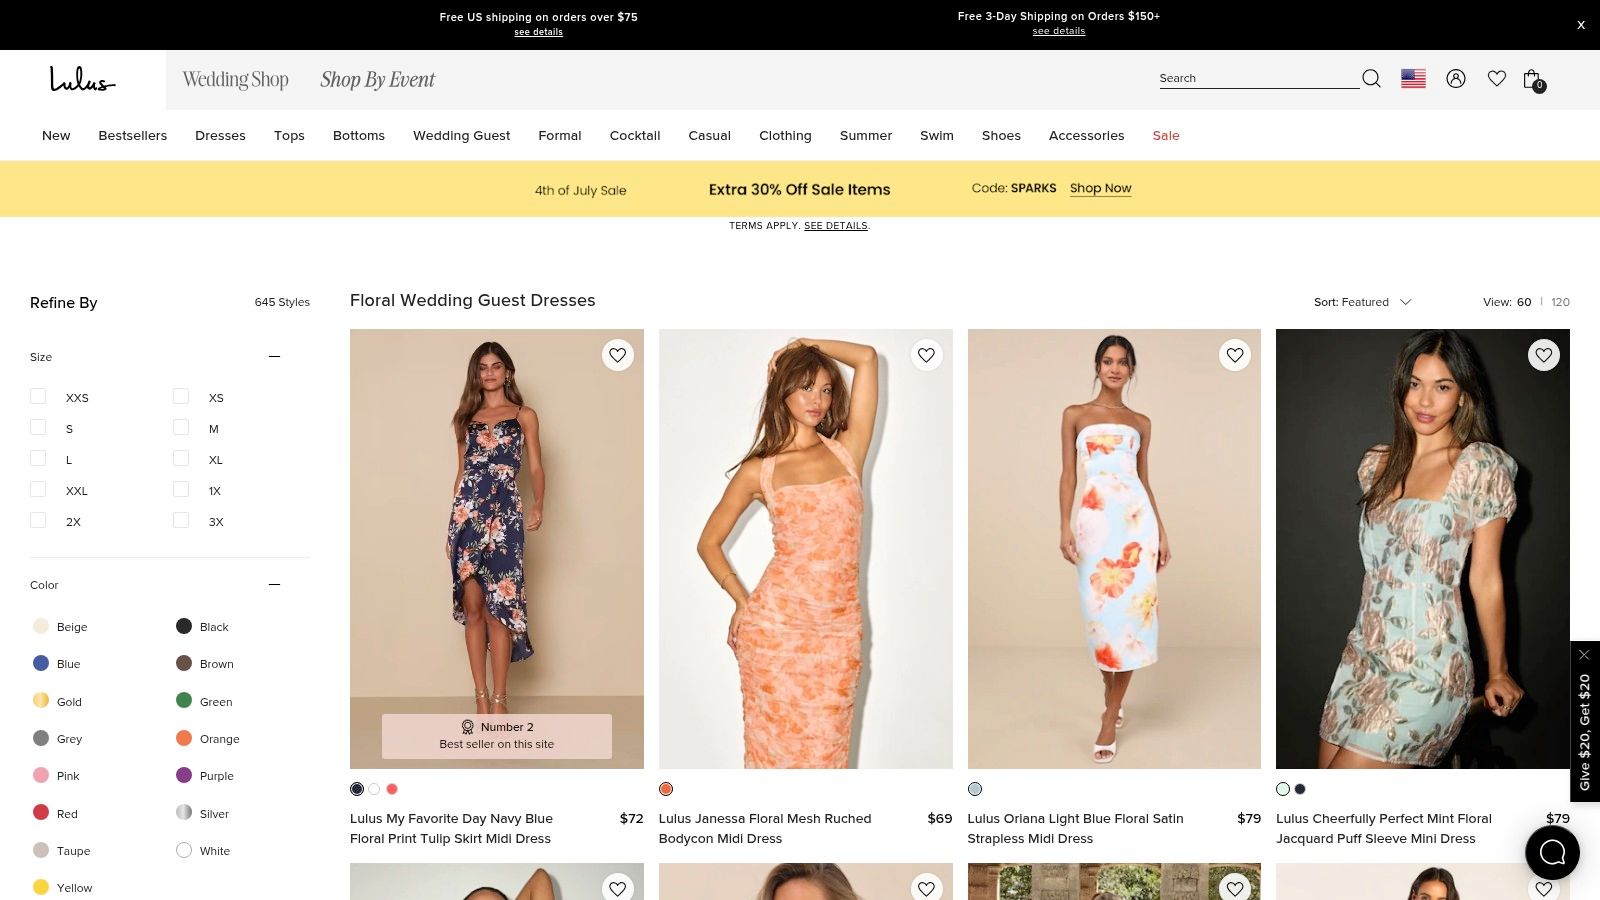Filter by Red color swatch
Screen dimensions: 1600x900
[x=41, y=812]
